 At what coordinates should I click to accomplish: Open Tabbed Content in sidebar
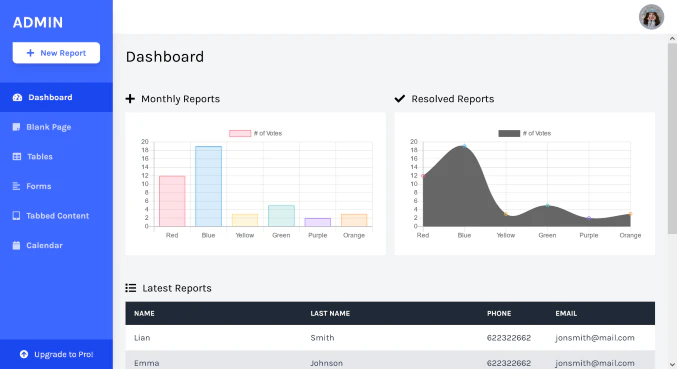pyautogui.click(x=56, y=216)
